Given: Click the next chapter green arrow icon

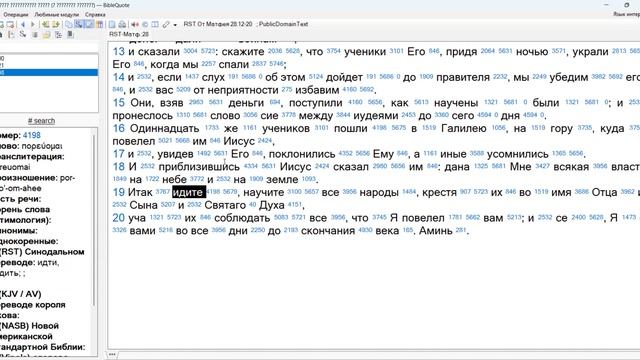Looking at the screenshot, I should [x=56, y=24].
